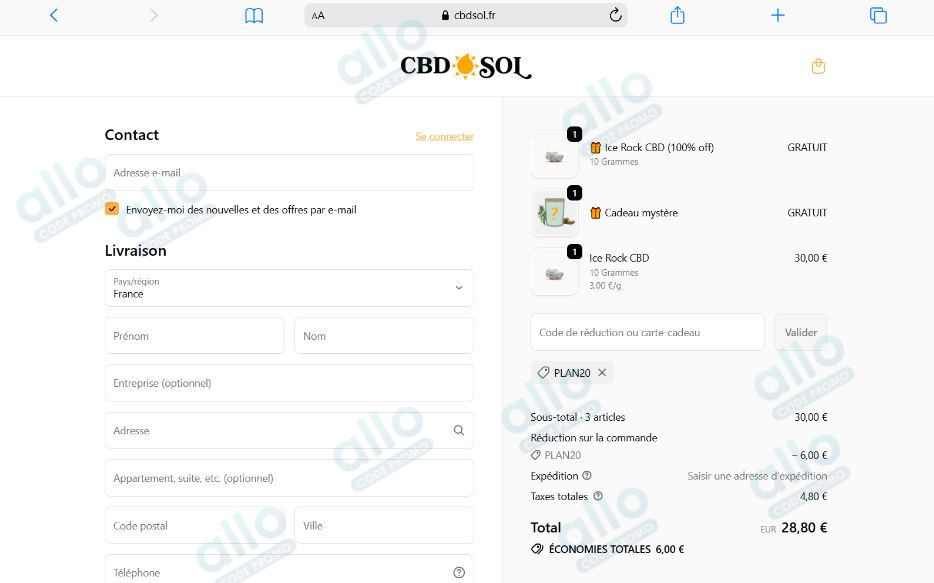Click the address field search magnifier
The width and height of the screenshot is (934, 583).
tap(459, 430)
